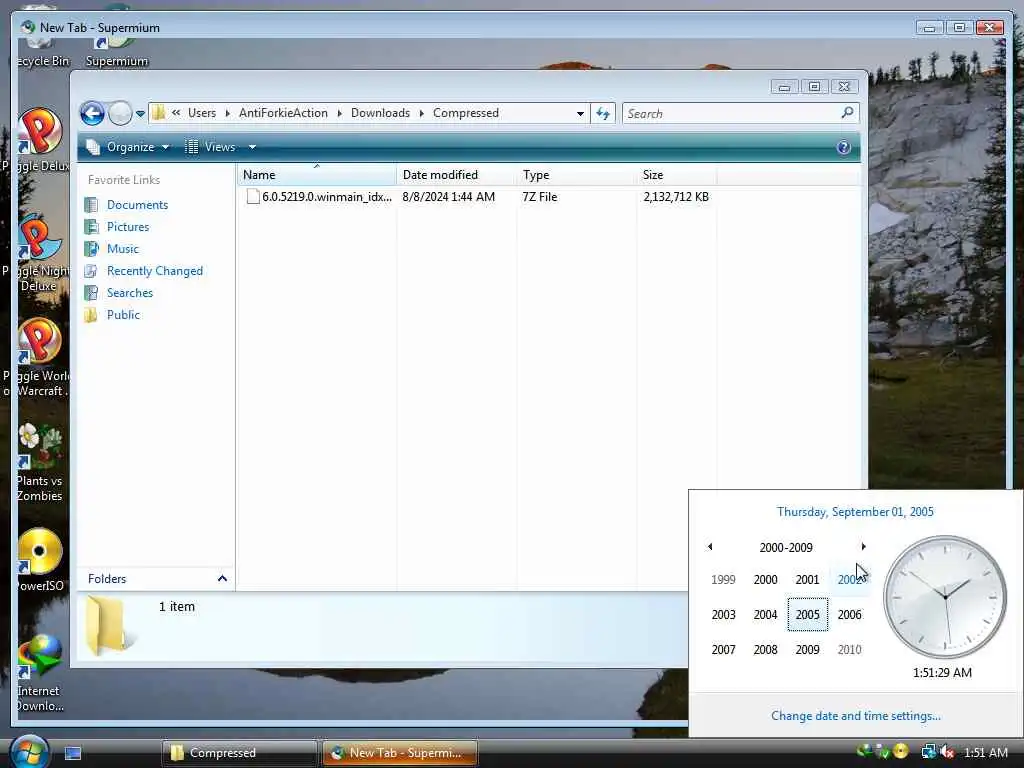Click the analog clock face
The height and width of the screenshot is (768, 1024).
945,597
